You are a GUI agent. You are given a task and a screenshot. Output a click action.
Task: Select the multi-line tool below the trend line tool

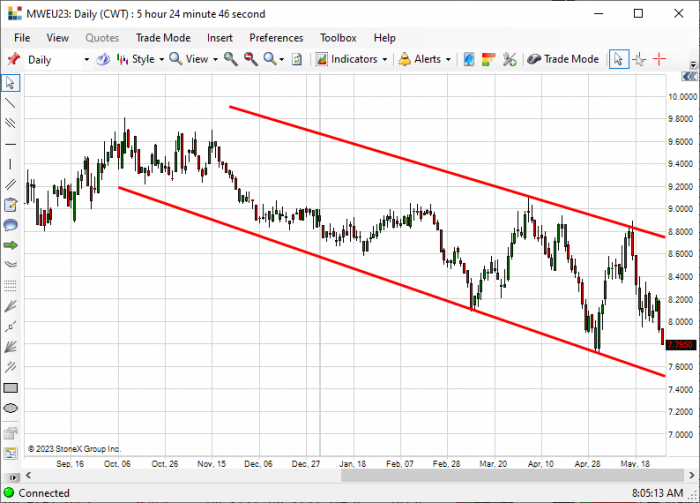[x=10, y=123]
